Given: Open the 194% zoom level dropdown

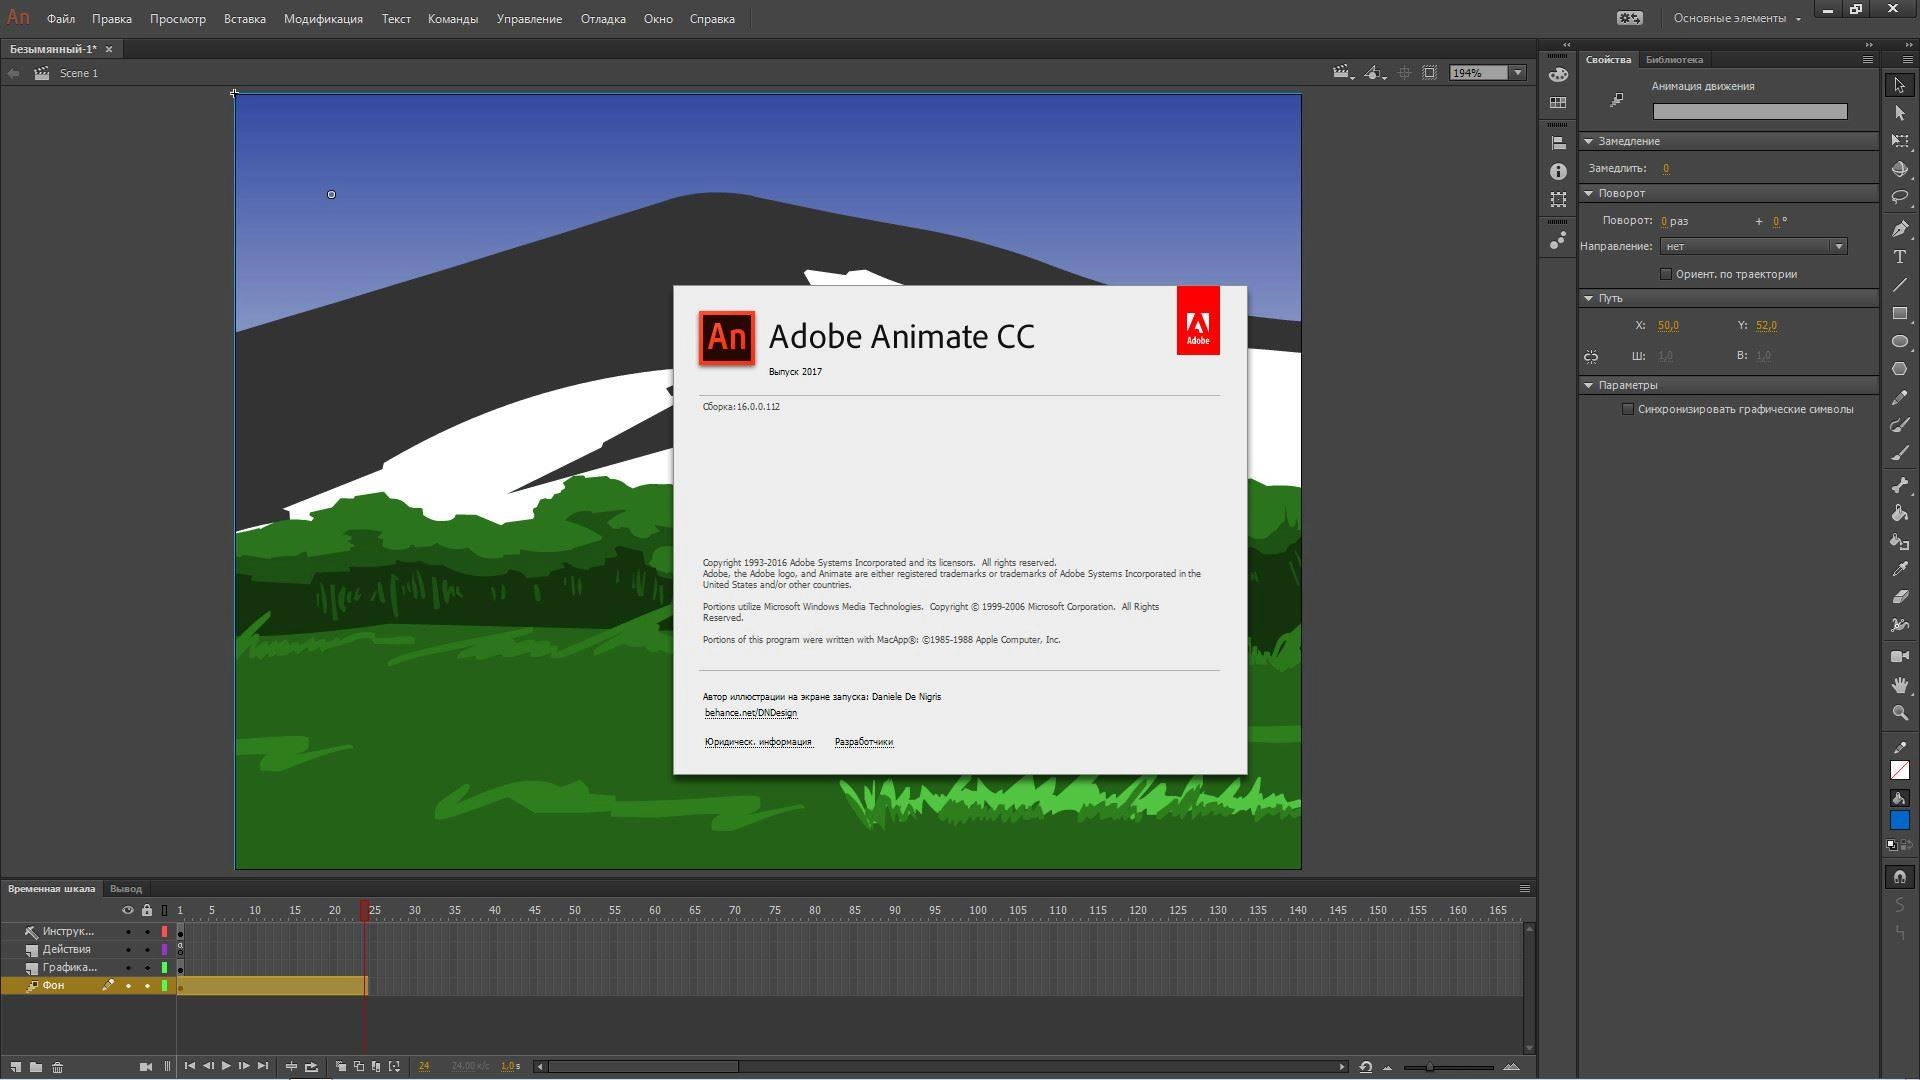Looking at the screenshot, I should coord(1518,73).
